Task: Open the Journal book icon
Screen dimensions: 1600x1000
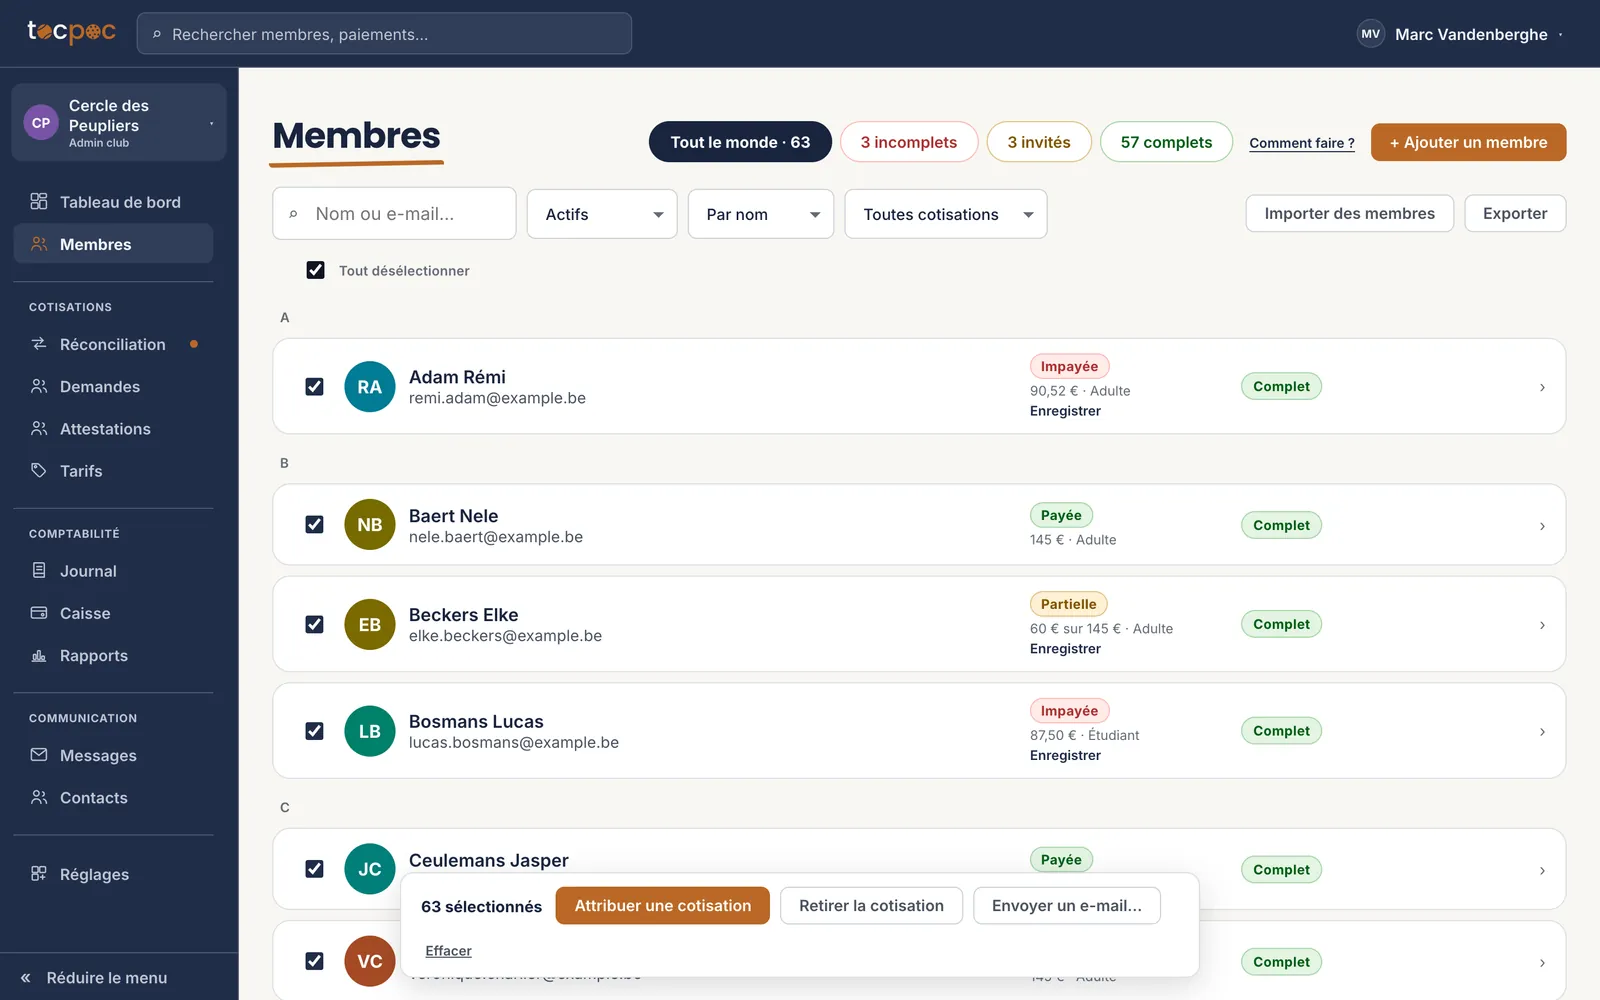Action: tap(39, 570)
